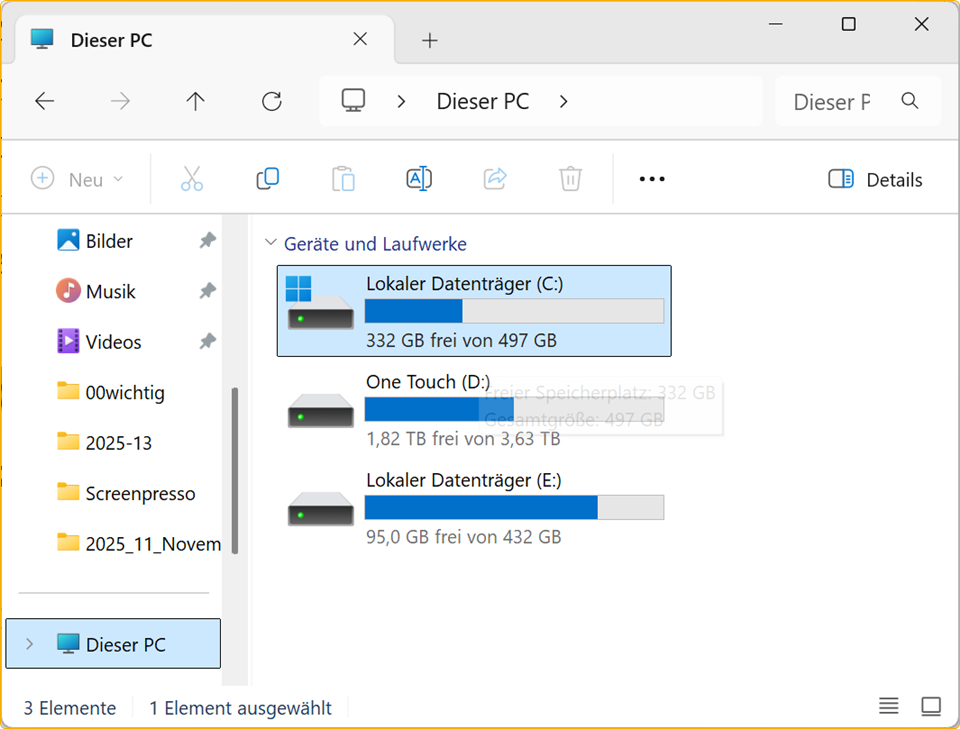
Task: Open the Screenpresso folder in sidebar
Action: tap(140, 493)
